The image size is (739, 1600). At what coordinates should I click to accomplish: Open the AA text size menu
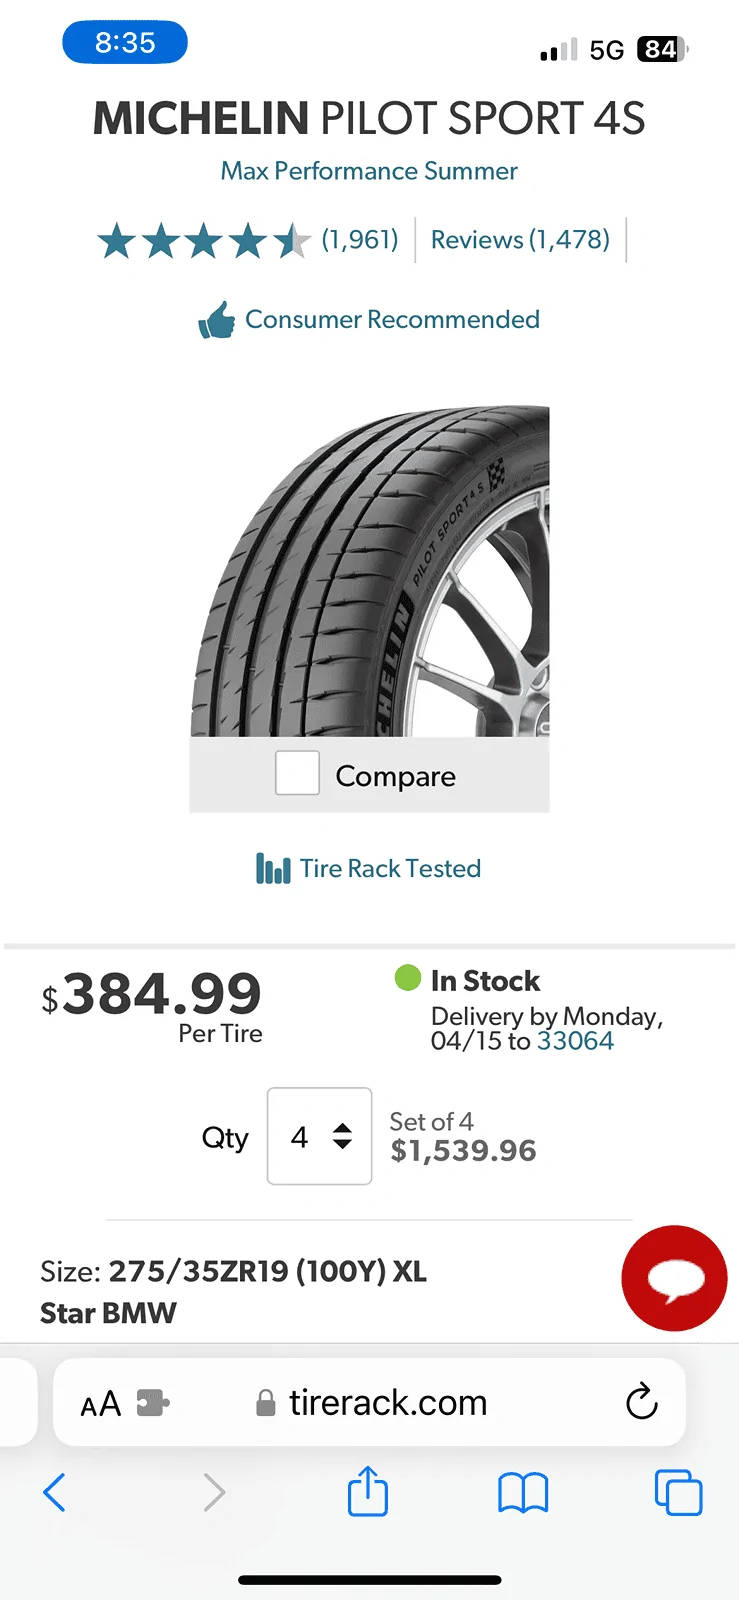pos(100,1404)
